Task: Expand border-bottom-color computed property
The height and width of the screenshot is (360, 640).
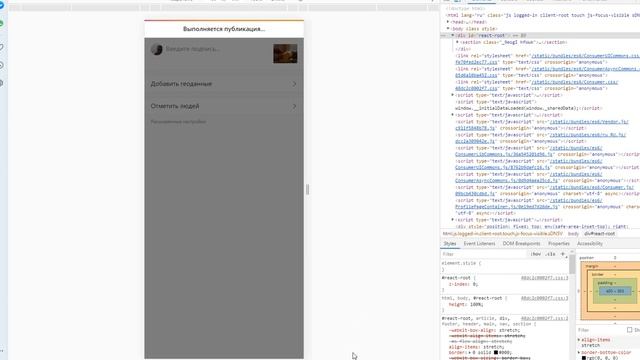Action: [x=579, y=353]
